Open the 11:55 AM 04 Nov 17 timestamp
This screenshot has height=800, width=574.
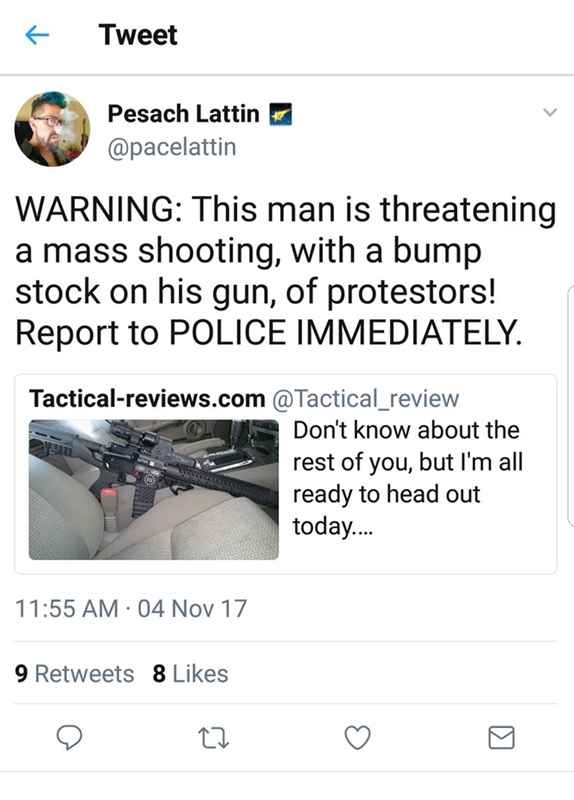click(x=131, y=608)
